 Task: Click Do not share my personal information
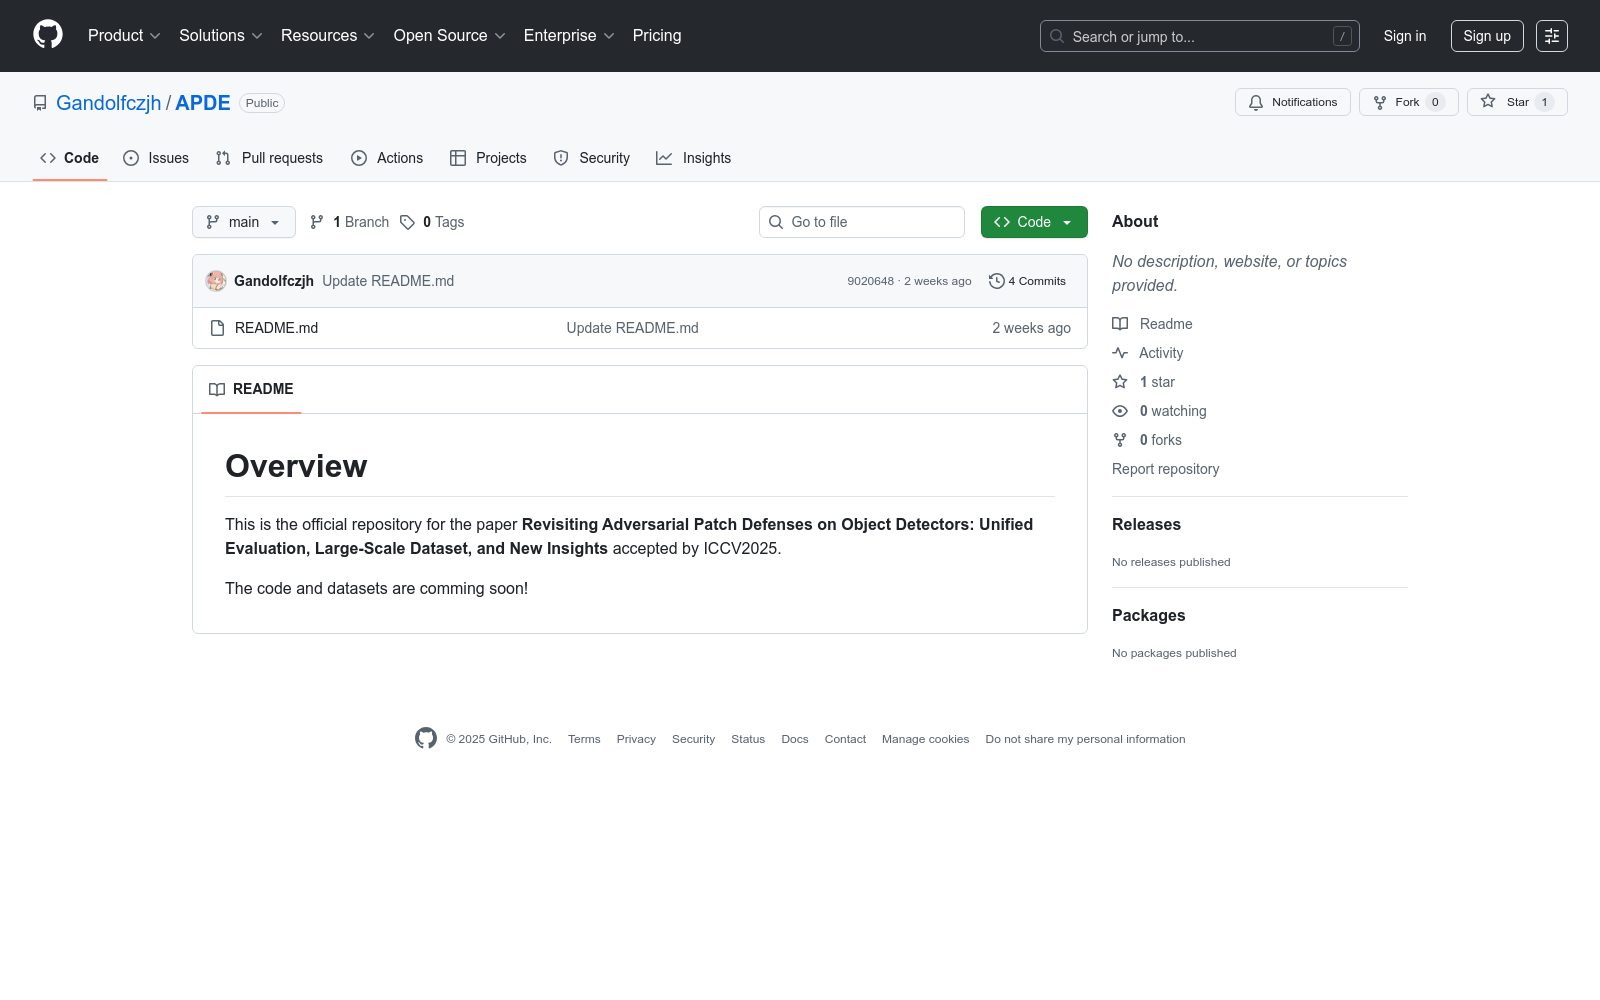[x=1085, y=739]
